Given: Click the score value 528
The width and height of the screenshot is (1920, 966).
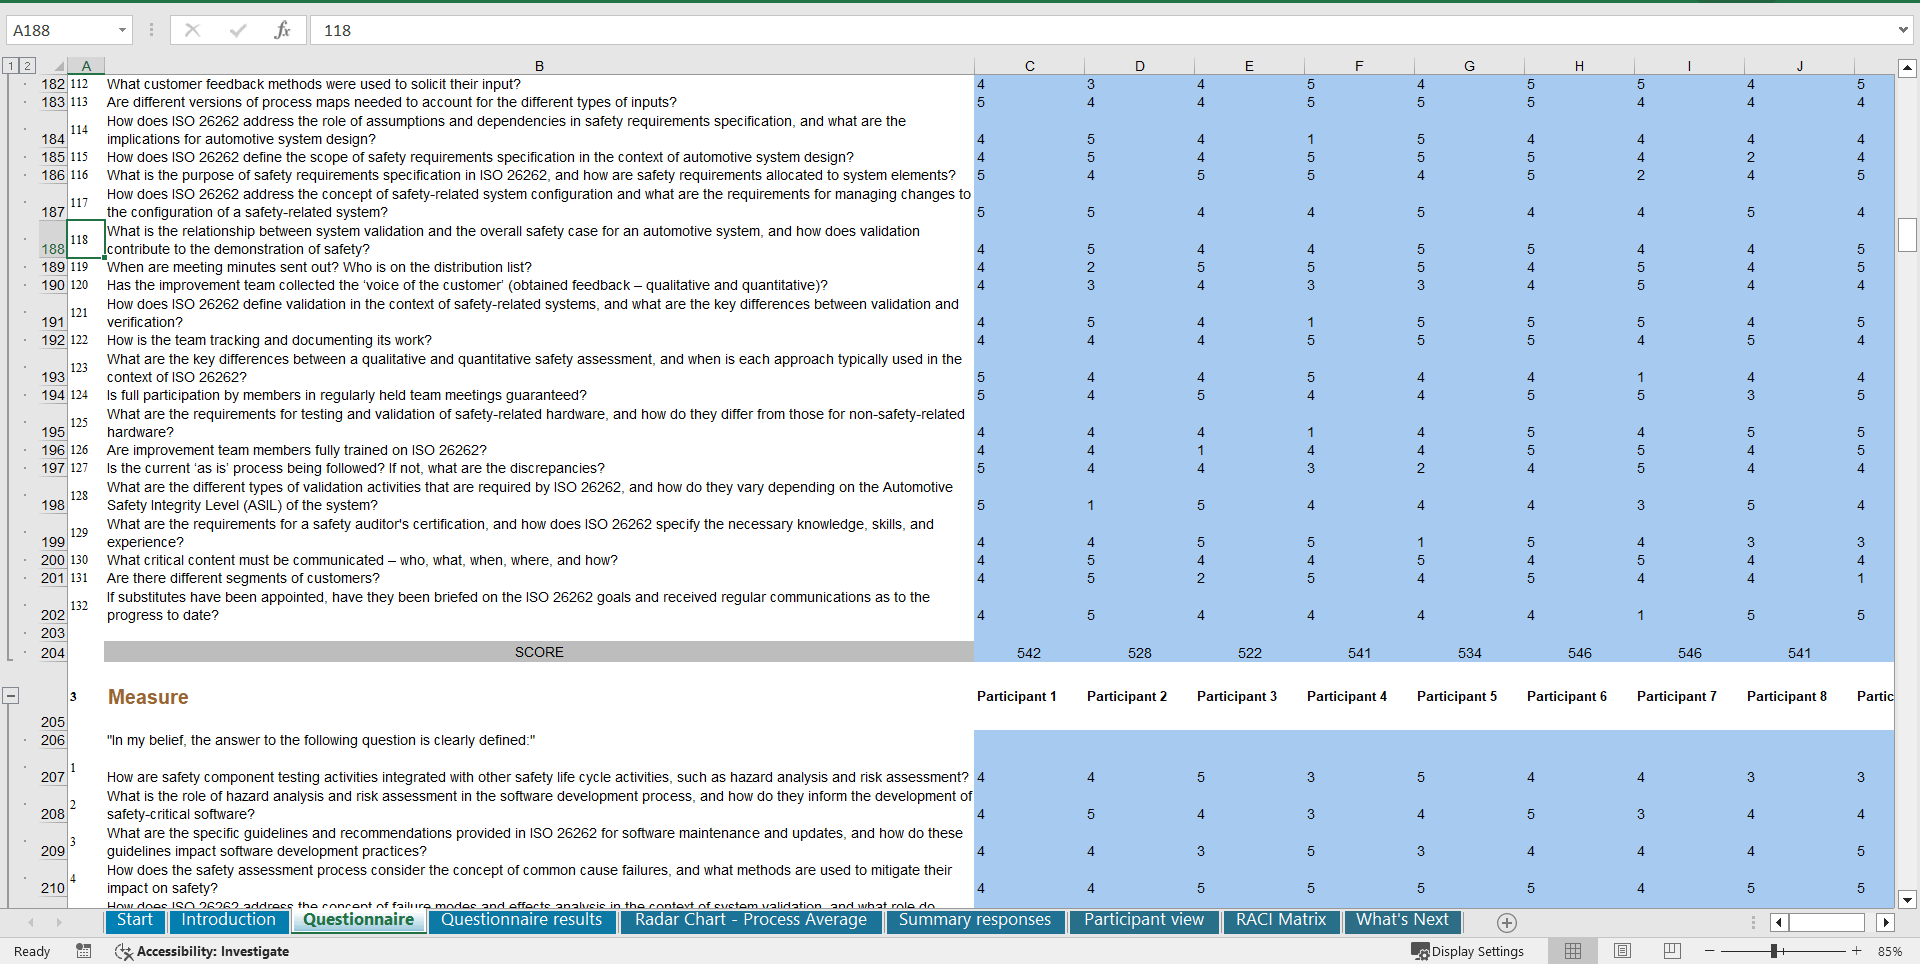Looking at the screenshot, I should tap(1140, 653).
